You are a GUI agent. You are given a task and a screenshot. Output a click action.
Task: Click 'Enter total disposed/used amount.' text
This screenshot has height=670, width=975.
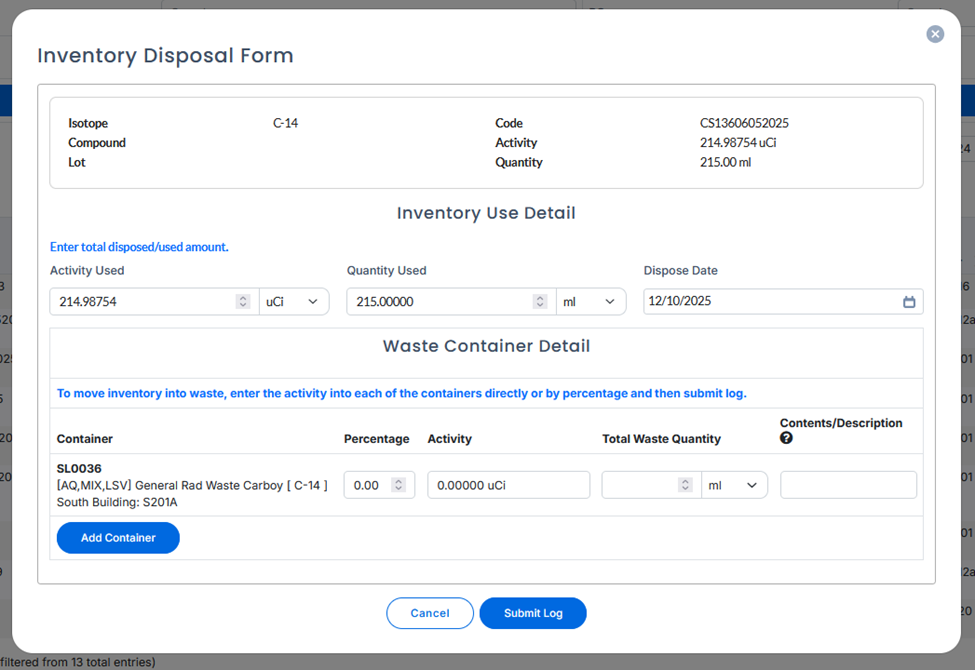coord(139,247)
